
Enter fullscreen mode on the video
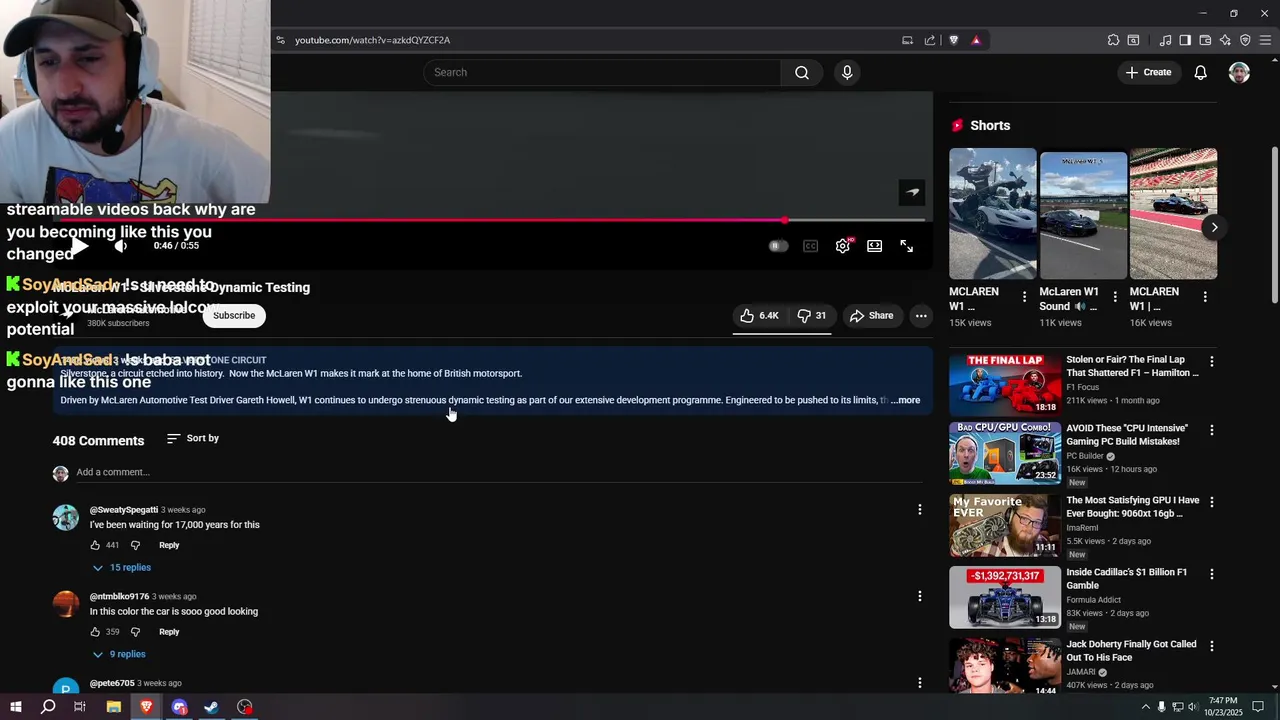[907, 246]
